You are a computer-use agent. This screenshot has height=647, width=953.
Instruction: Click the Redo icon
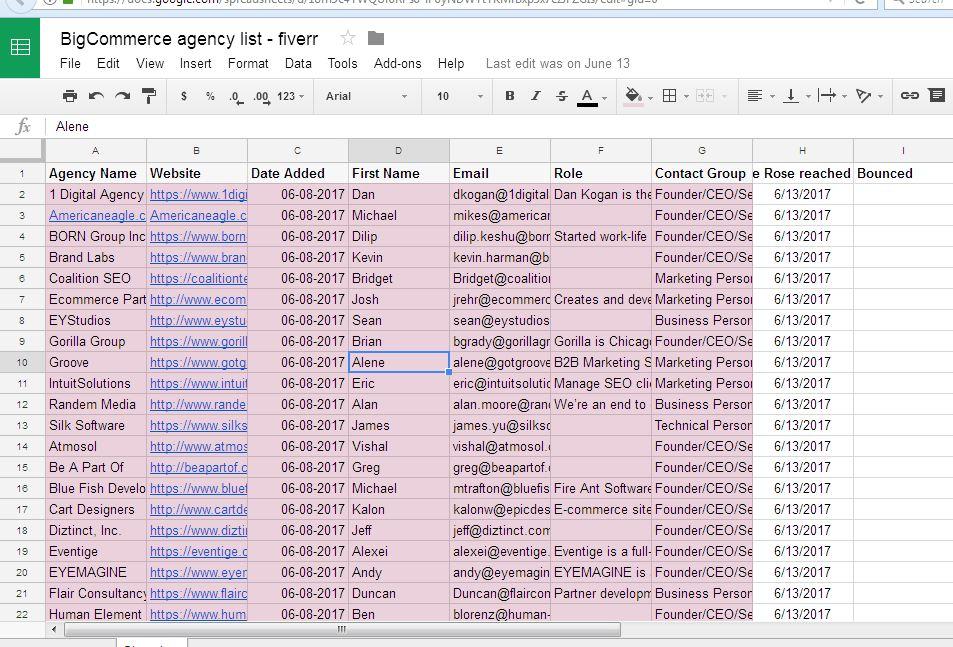[120, 95]
